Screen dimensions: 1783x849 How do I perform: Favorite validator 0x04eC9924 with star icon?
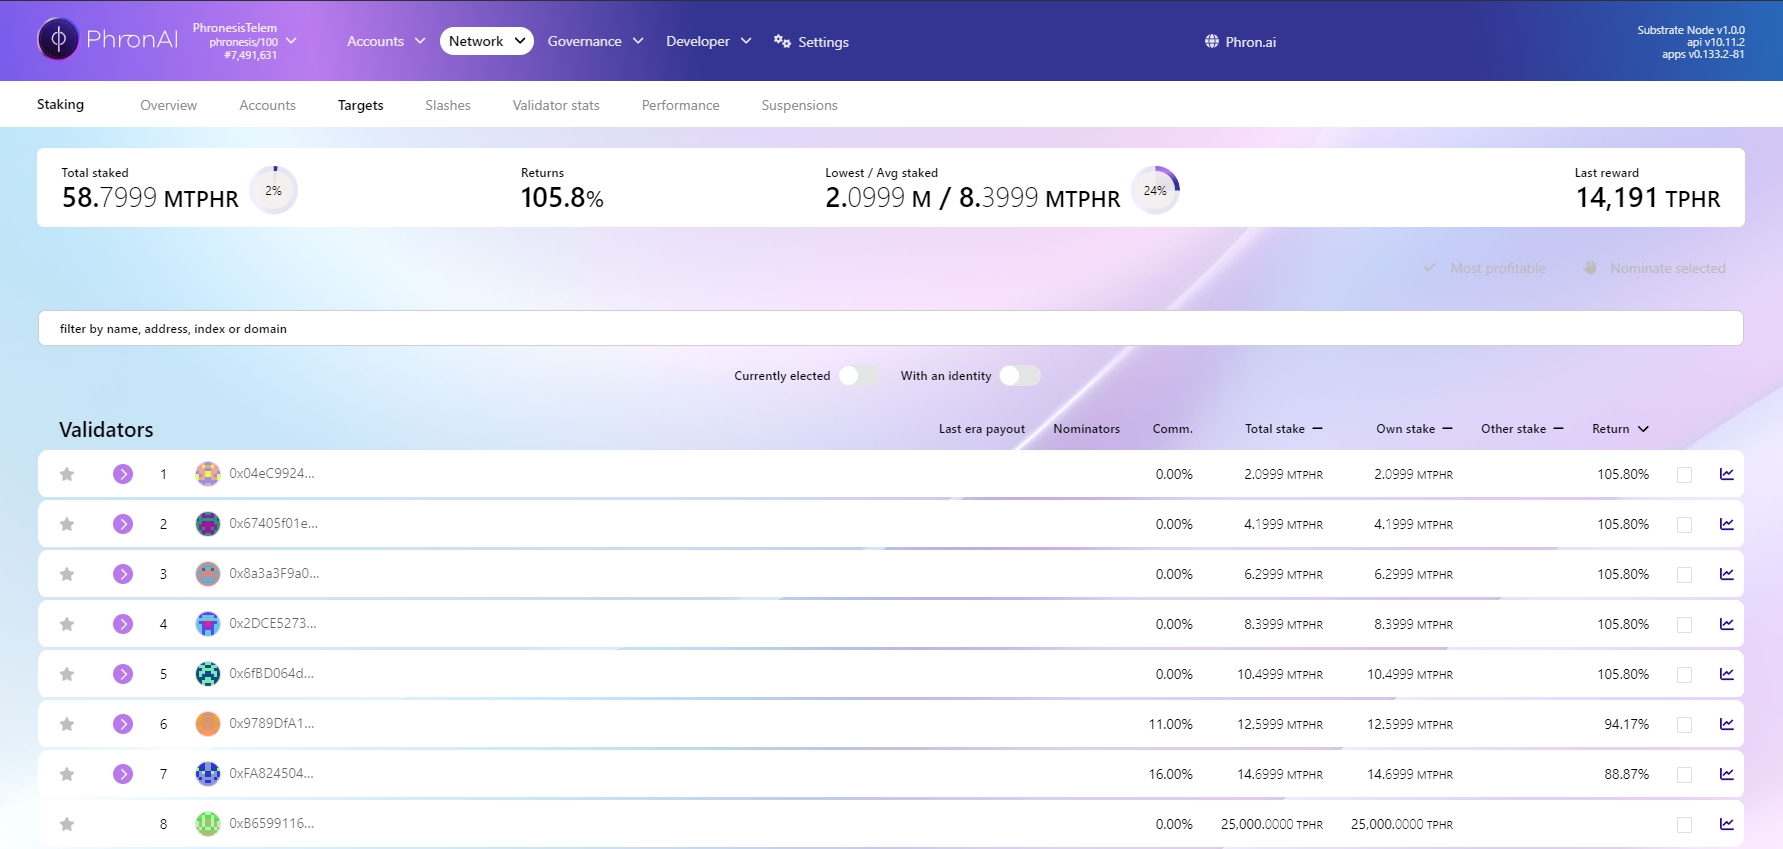pyautogui.click(x=67, y=474)
